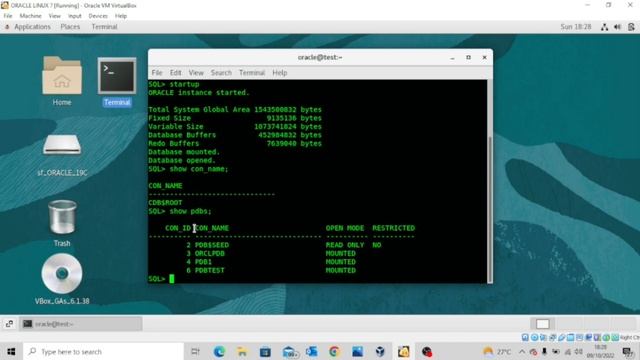Click the RESTRICTED column header
The height and width of the screenshot is (360, 640).
coord(393,228)
